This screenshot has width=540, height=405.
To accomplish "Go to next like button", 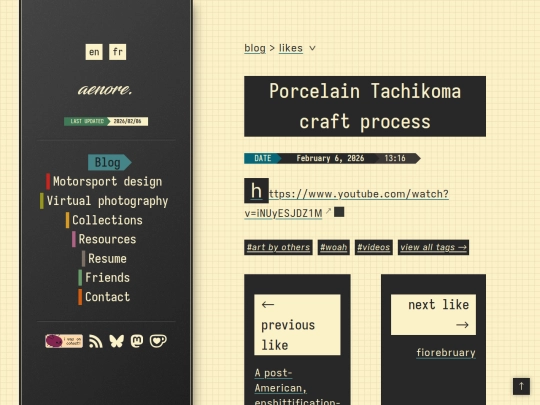I will [433, 314].
